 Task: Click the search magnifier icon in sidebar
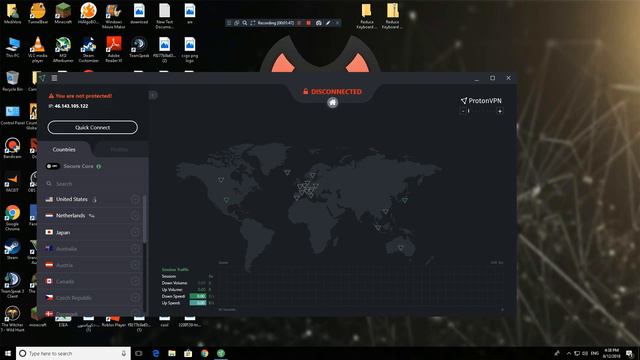pos(49,184)
